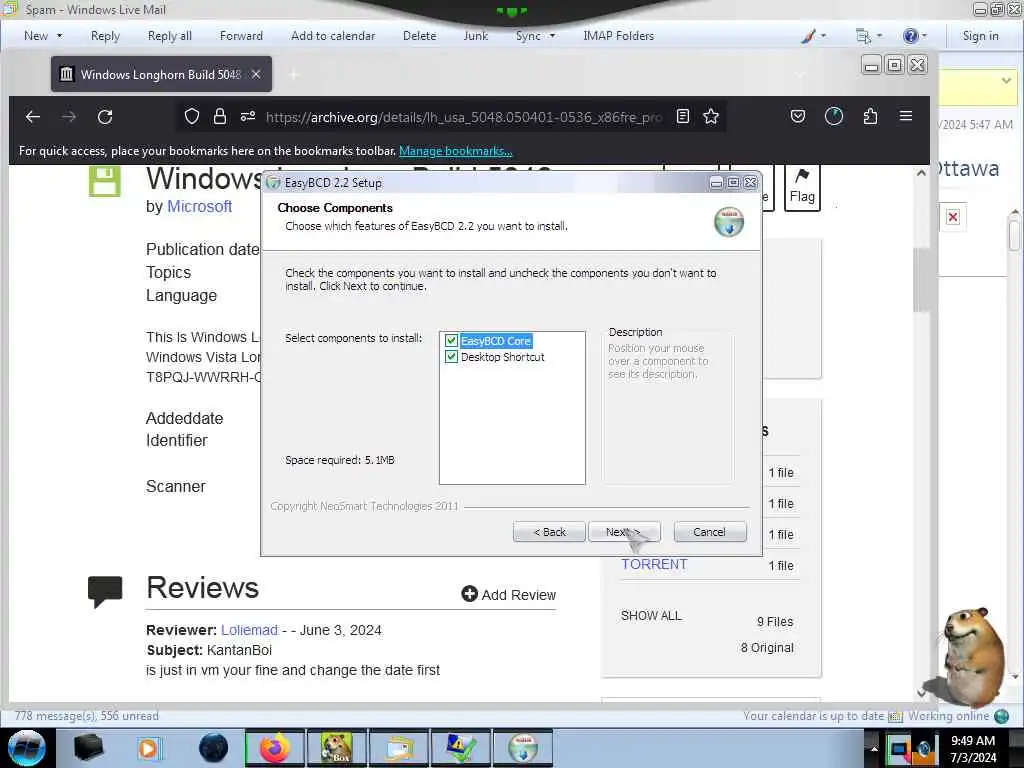The height and width of the screenshot is (768, 1024).
Task: Click the Flag button on archive page
Action: [x=802, y=187]
